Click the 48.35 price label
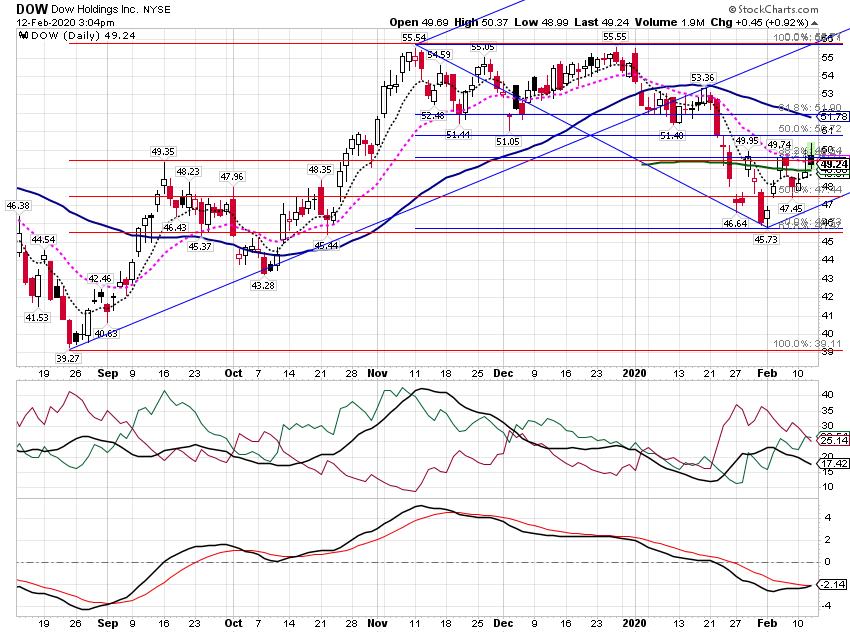This screenshot has height=633, width=850. coord(320,170)
